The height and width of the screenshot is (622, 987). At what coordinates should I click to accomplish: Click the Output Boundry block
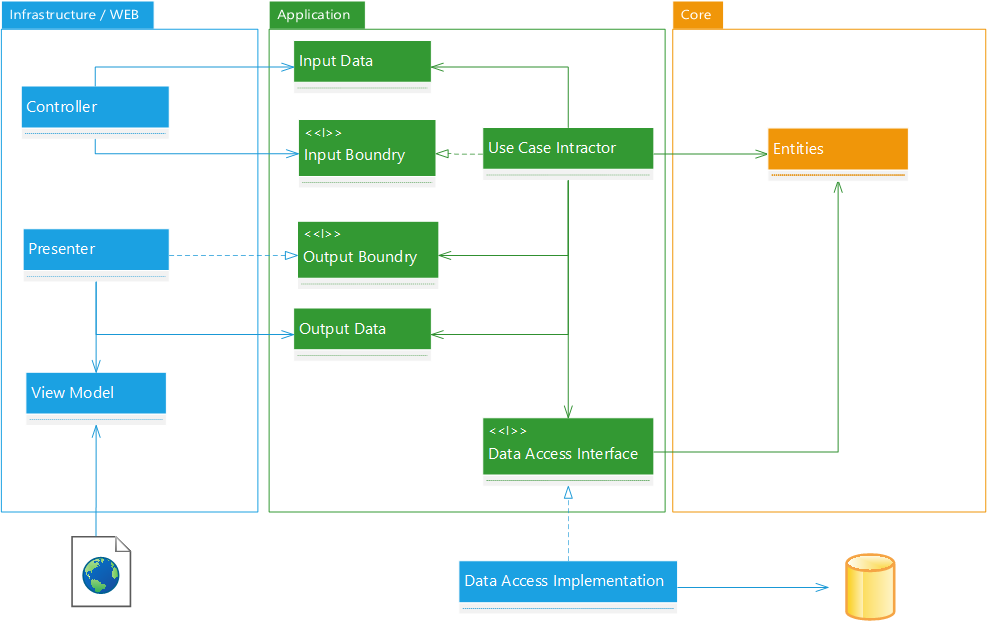click(367, 249)
